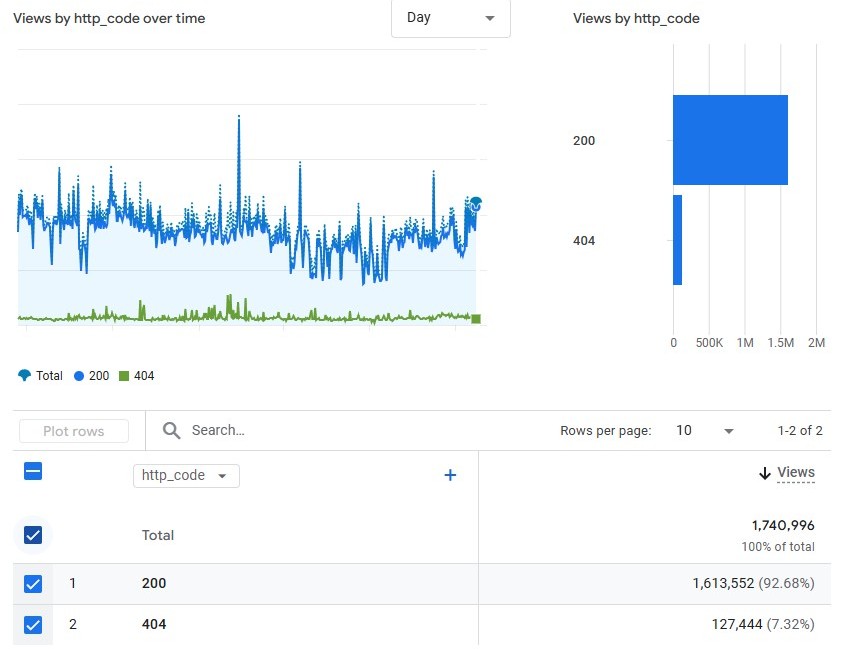851x649 pixels.
Task: Click the plus icon to add a dimension
Action: [450, 475]
